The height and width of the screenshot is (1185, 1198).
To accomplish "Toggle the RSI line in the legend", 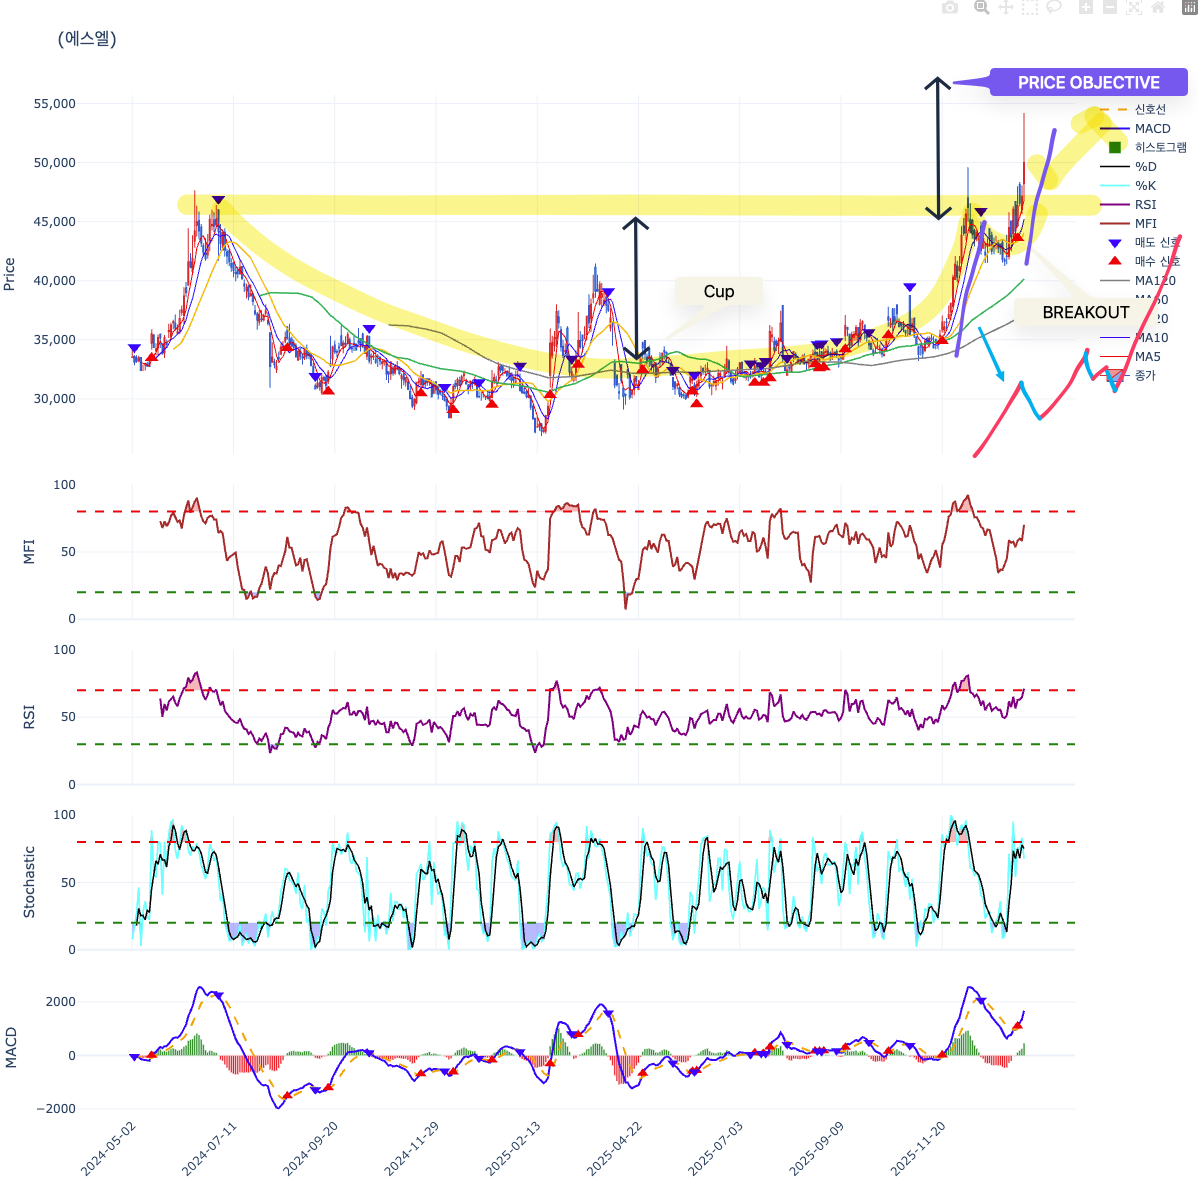I will click(1146, 204).
